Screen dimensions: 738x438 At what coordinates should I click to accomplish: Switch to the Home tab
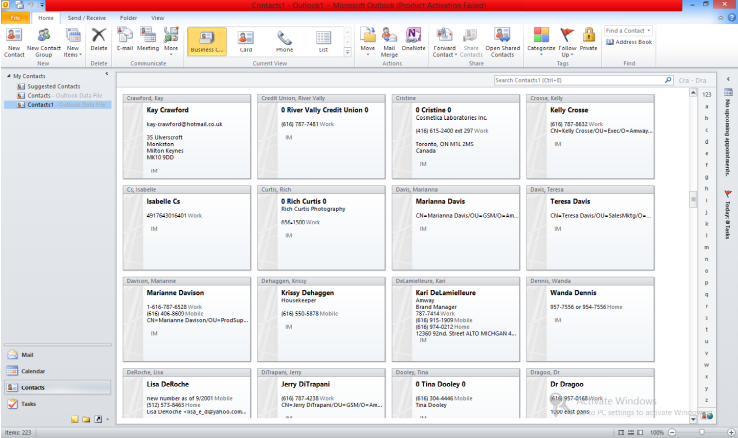[46, 18]
